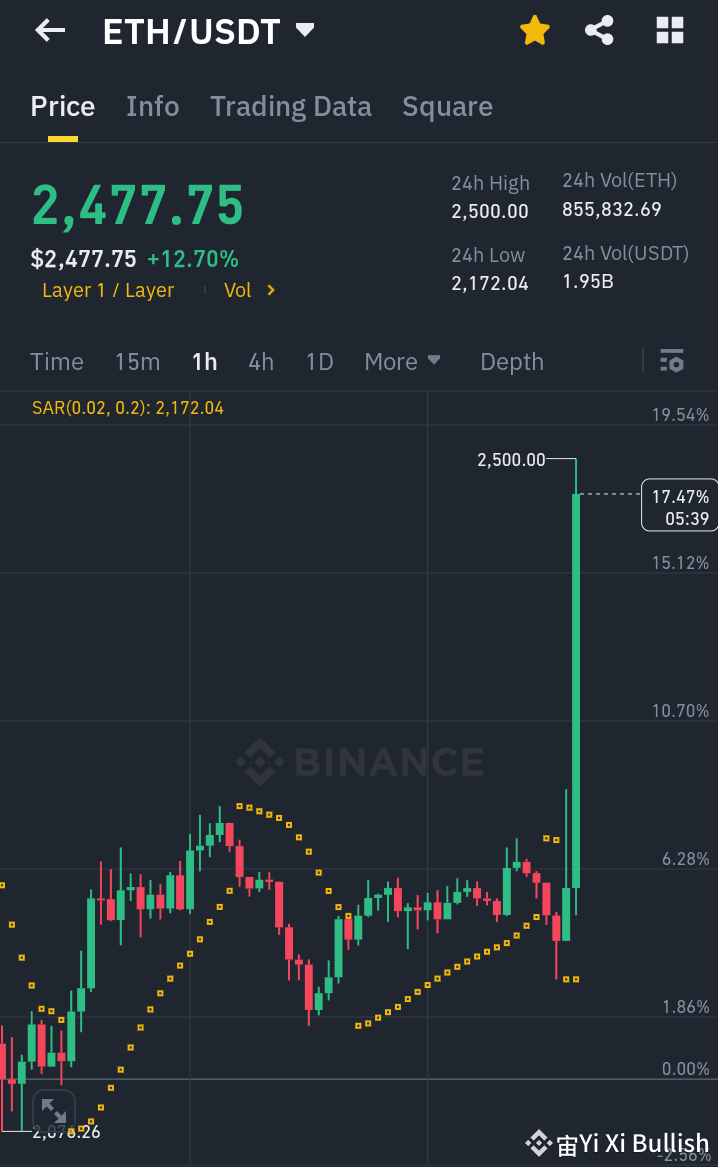The image size is (718, 1167).
Task: Open the Square tab
Action: tap(447, 106)
